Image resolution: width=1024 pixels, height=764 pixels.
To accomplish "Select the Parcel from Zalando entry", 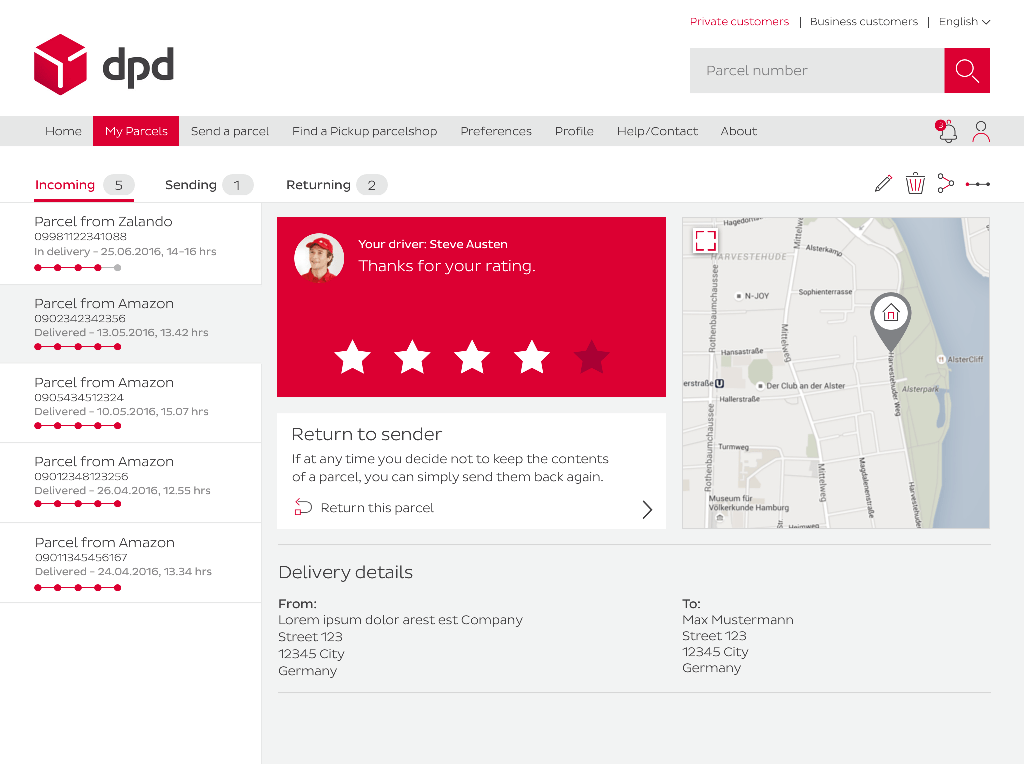I will (131, 244).
